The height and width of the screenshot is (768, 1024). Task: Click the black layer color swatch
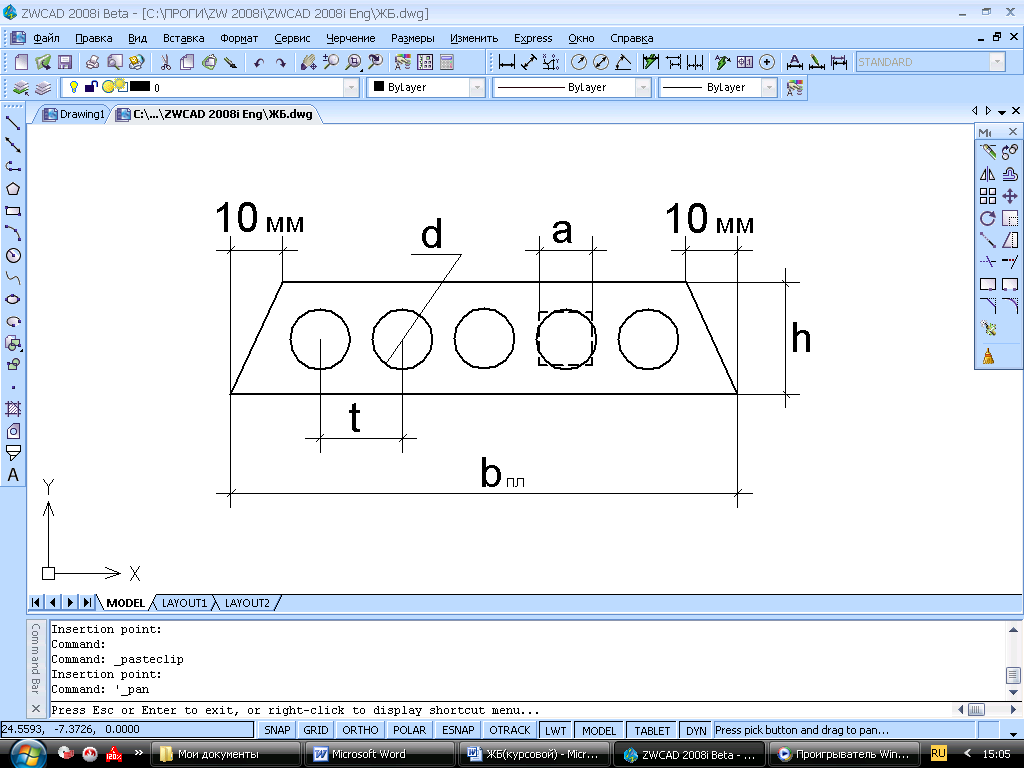pyautogui.click(x=140, y=86)
